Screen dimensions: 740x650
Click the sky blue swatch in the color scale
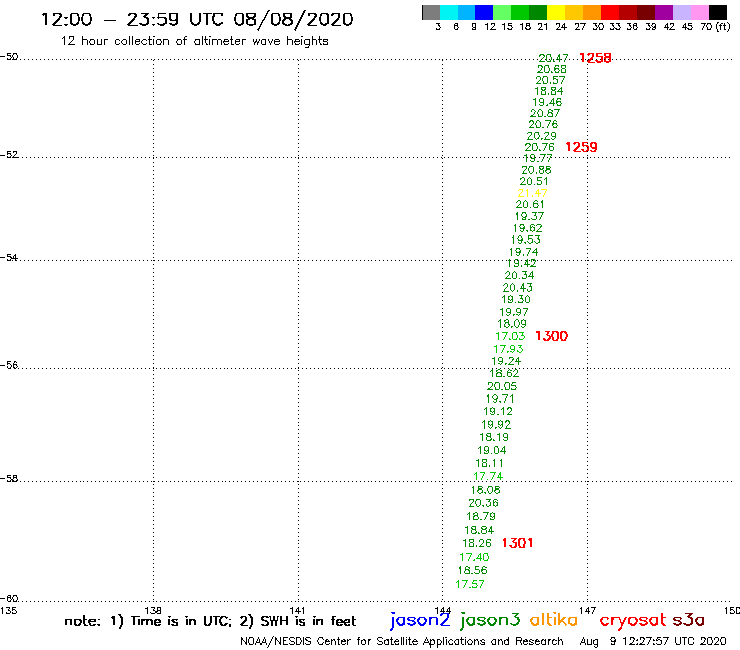466,12
